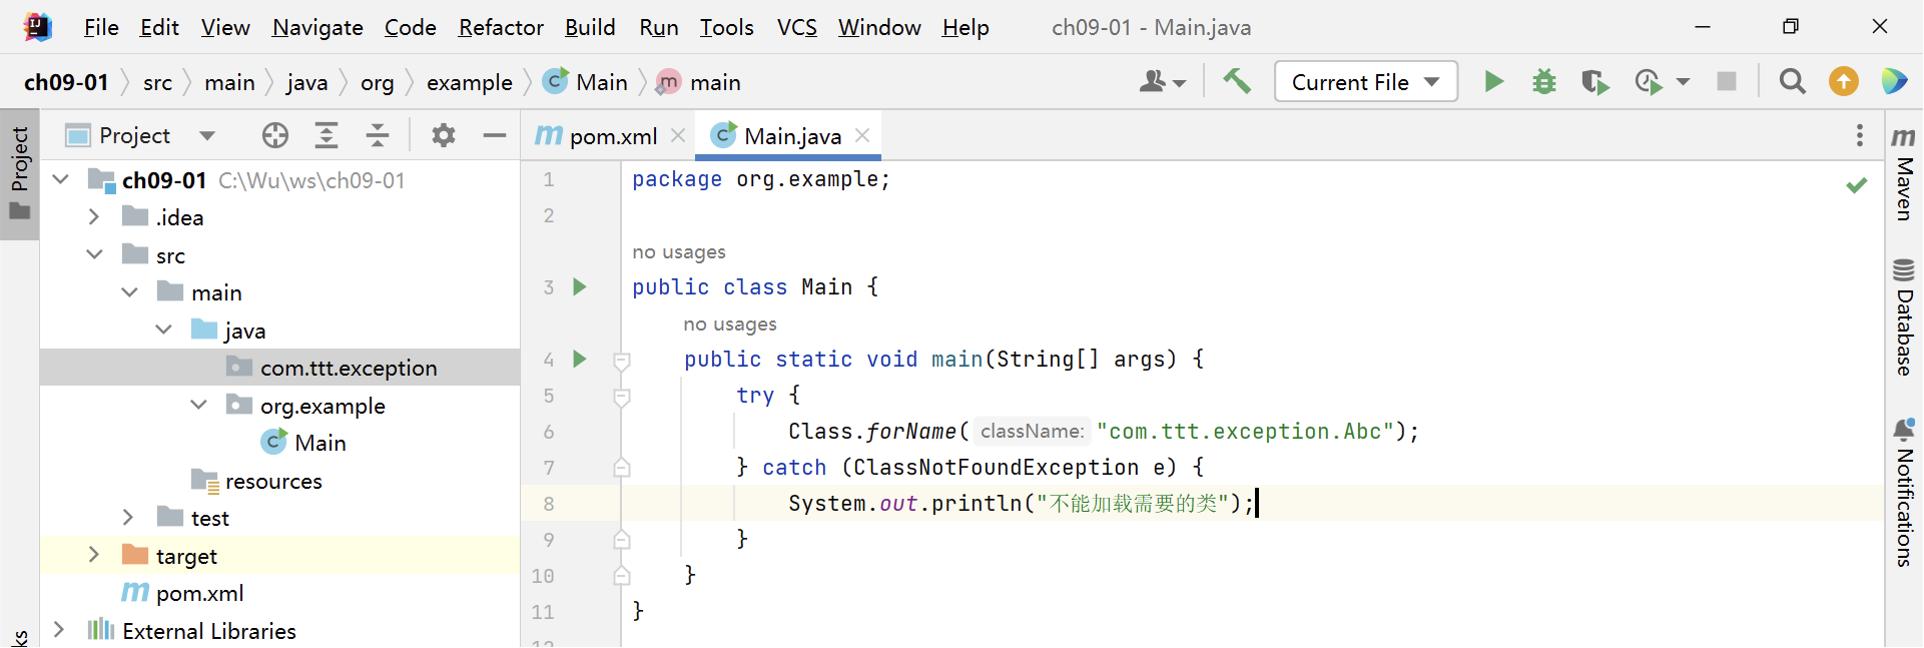Open the Project view mode dropdown
This screenshot has width=1924, height=648.
(207, 135)
